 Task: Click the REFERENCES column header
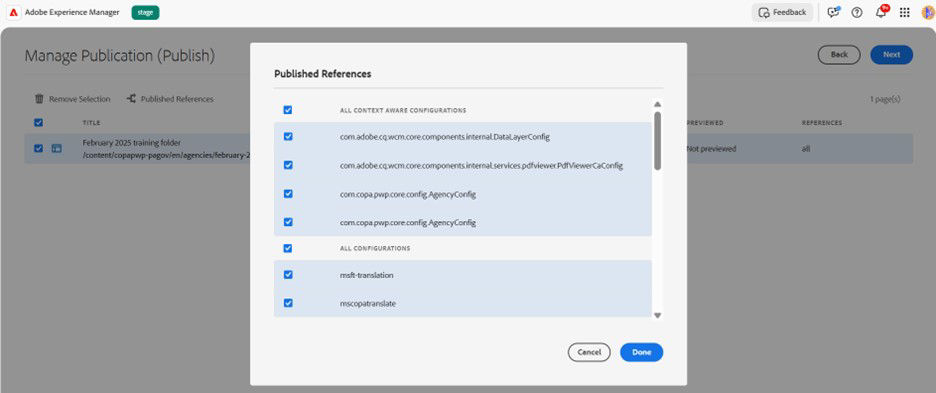click(822, 122)
